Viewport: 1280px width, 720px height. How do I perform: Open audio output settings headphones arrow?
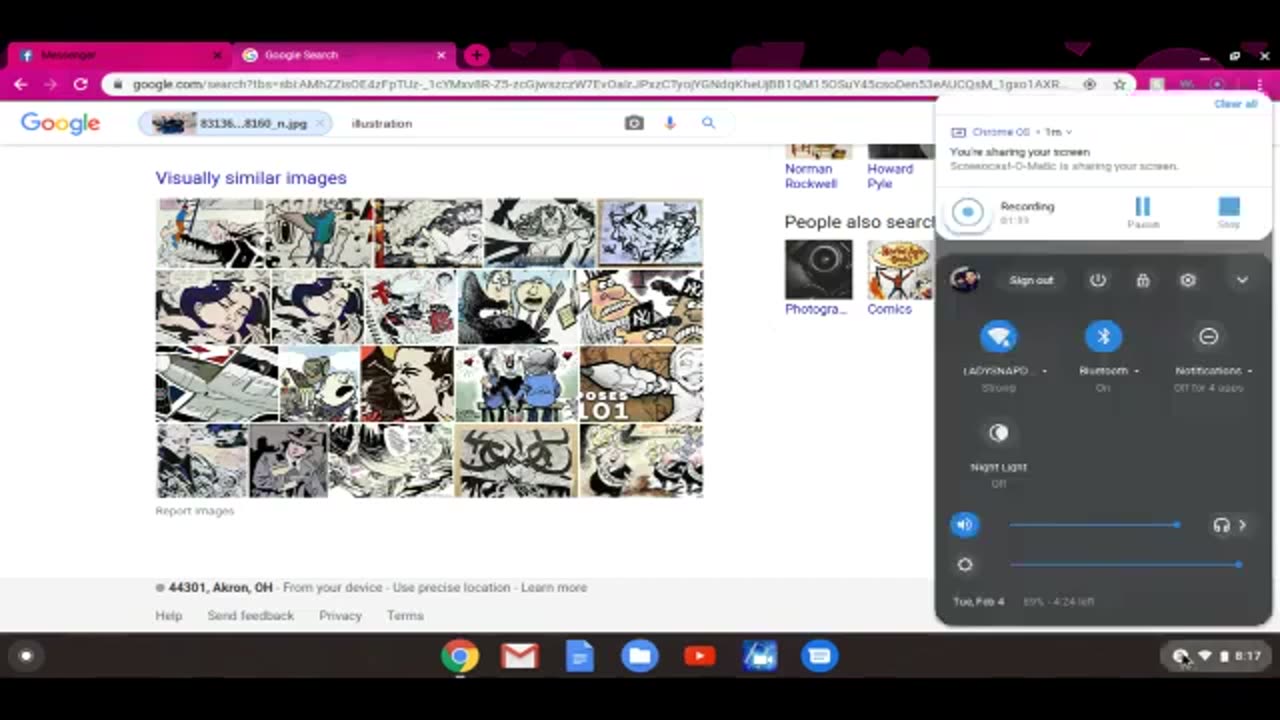(1231, 524)
